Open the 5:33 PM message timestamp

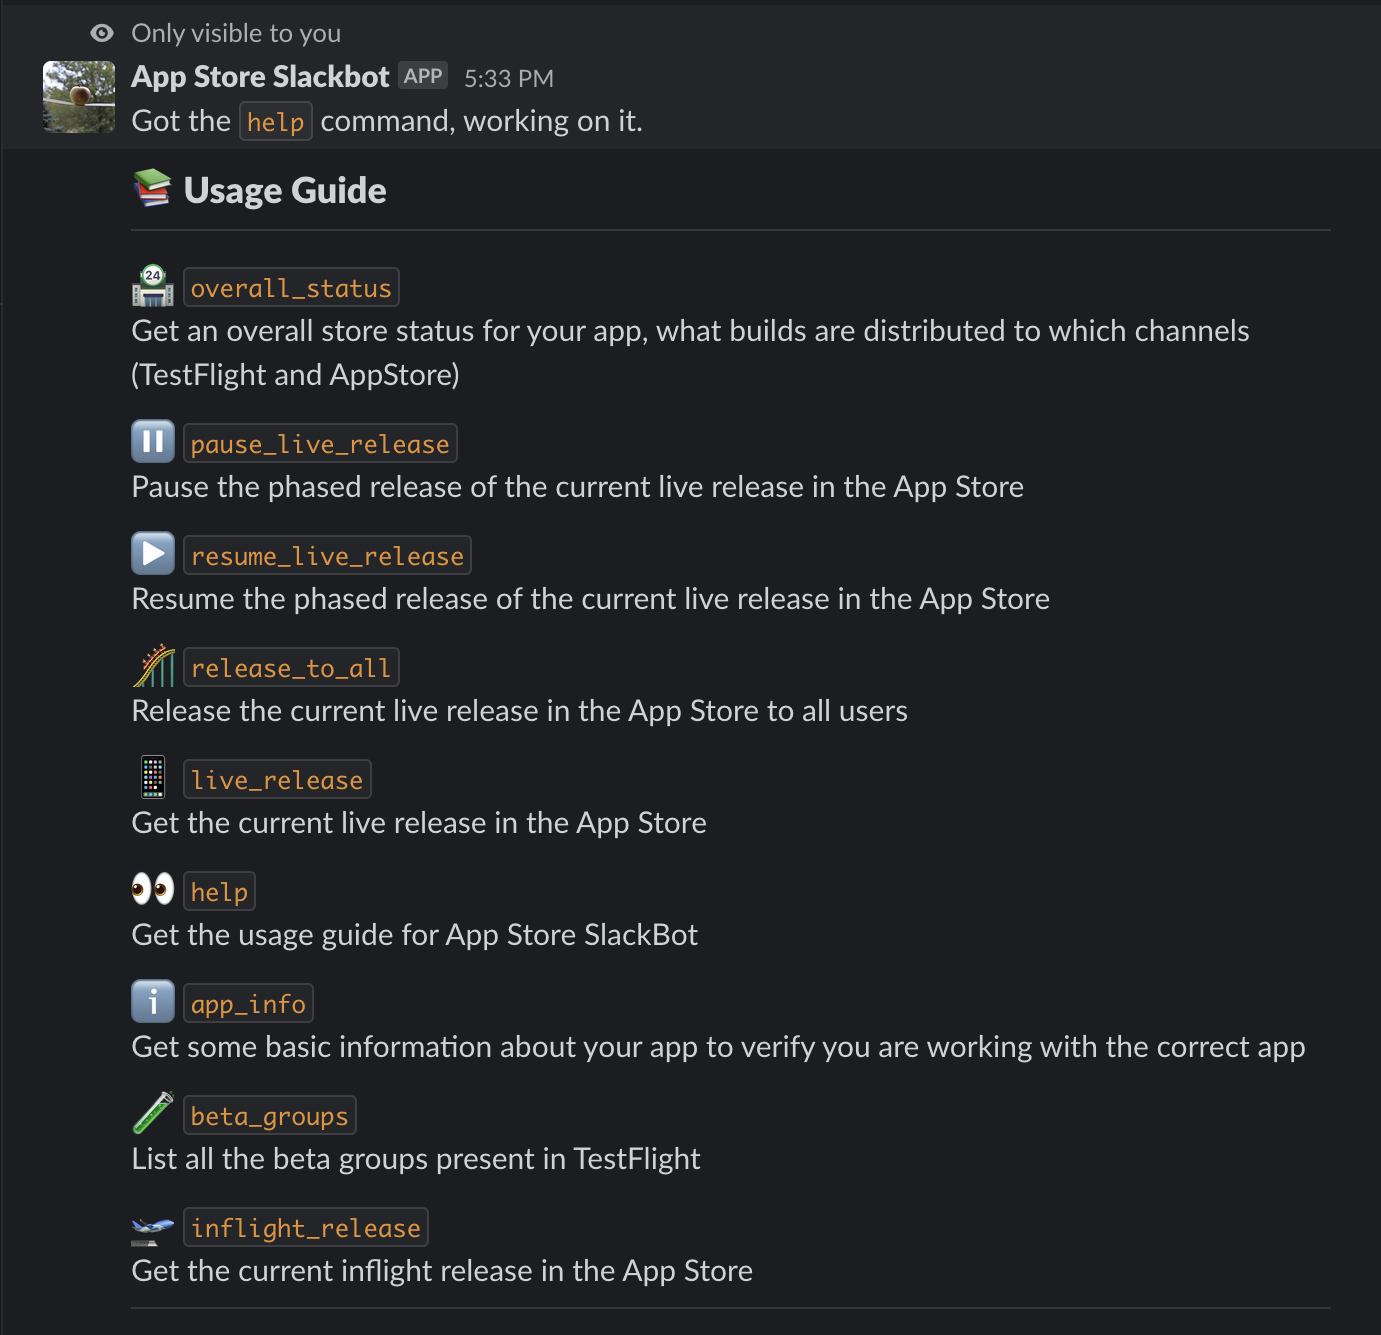click(508, 77)
